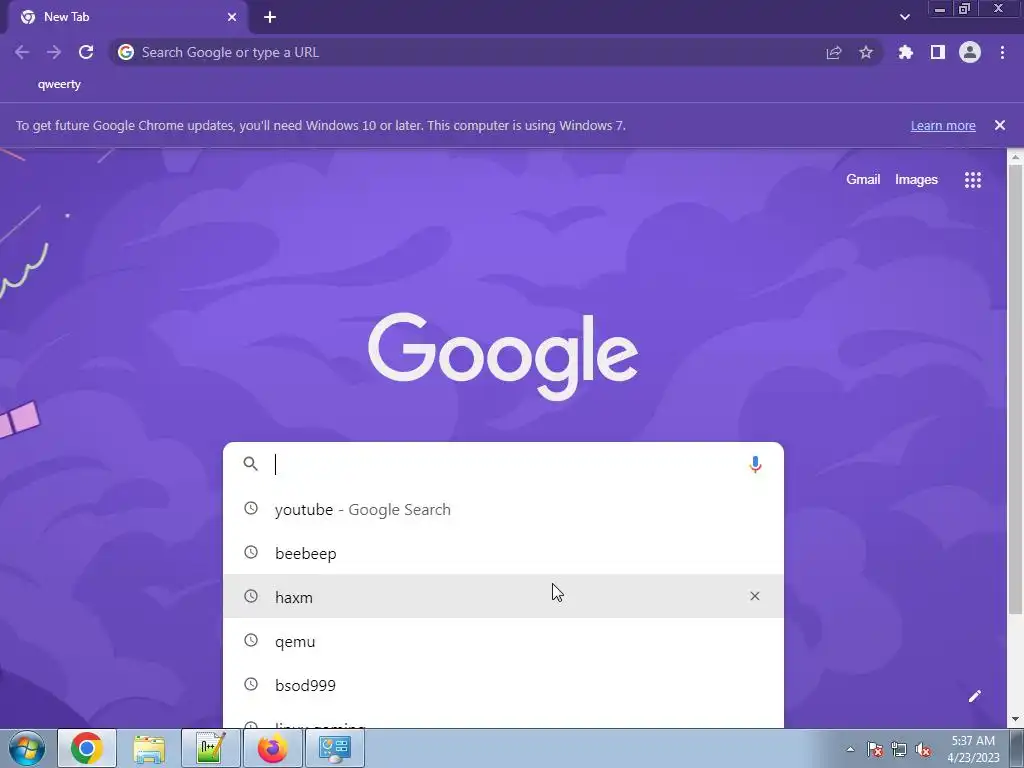
Task: Bookmark this tab with the star icon
Action: tap(866, 52)
